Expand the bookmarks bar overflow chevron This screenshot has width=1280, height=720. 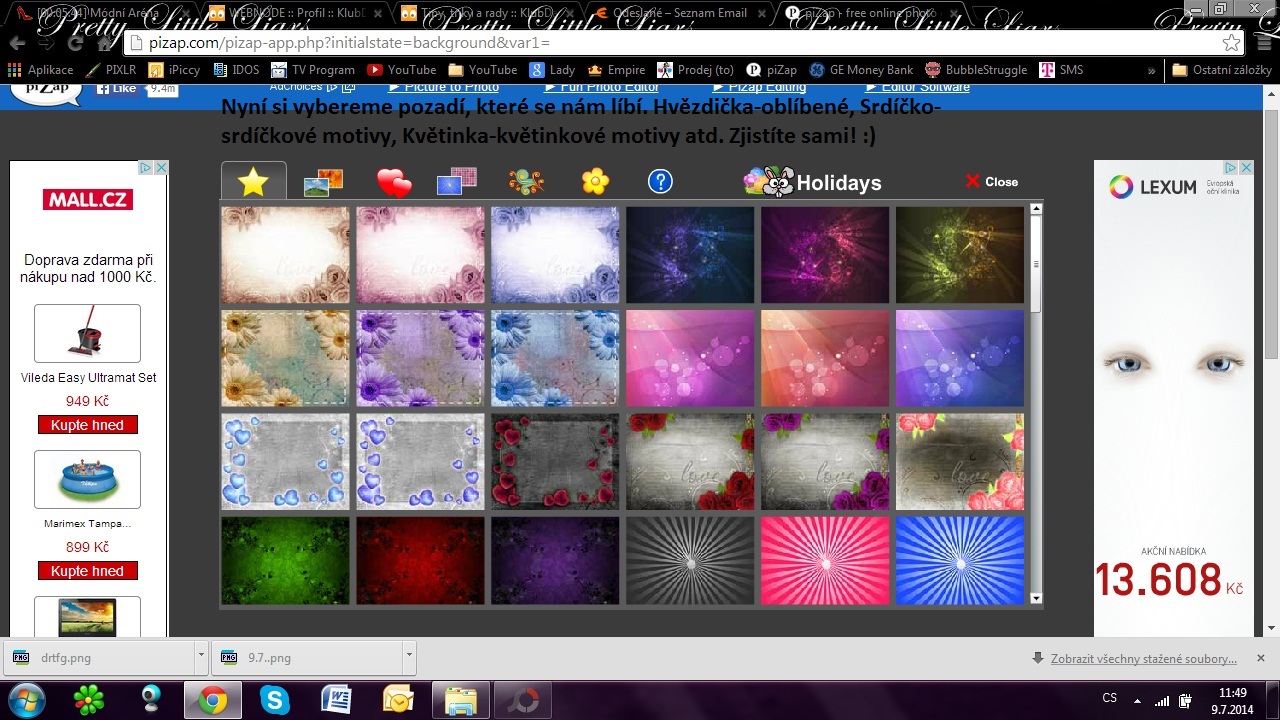pos(1152,70)
